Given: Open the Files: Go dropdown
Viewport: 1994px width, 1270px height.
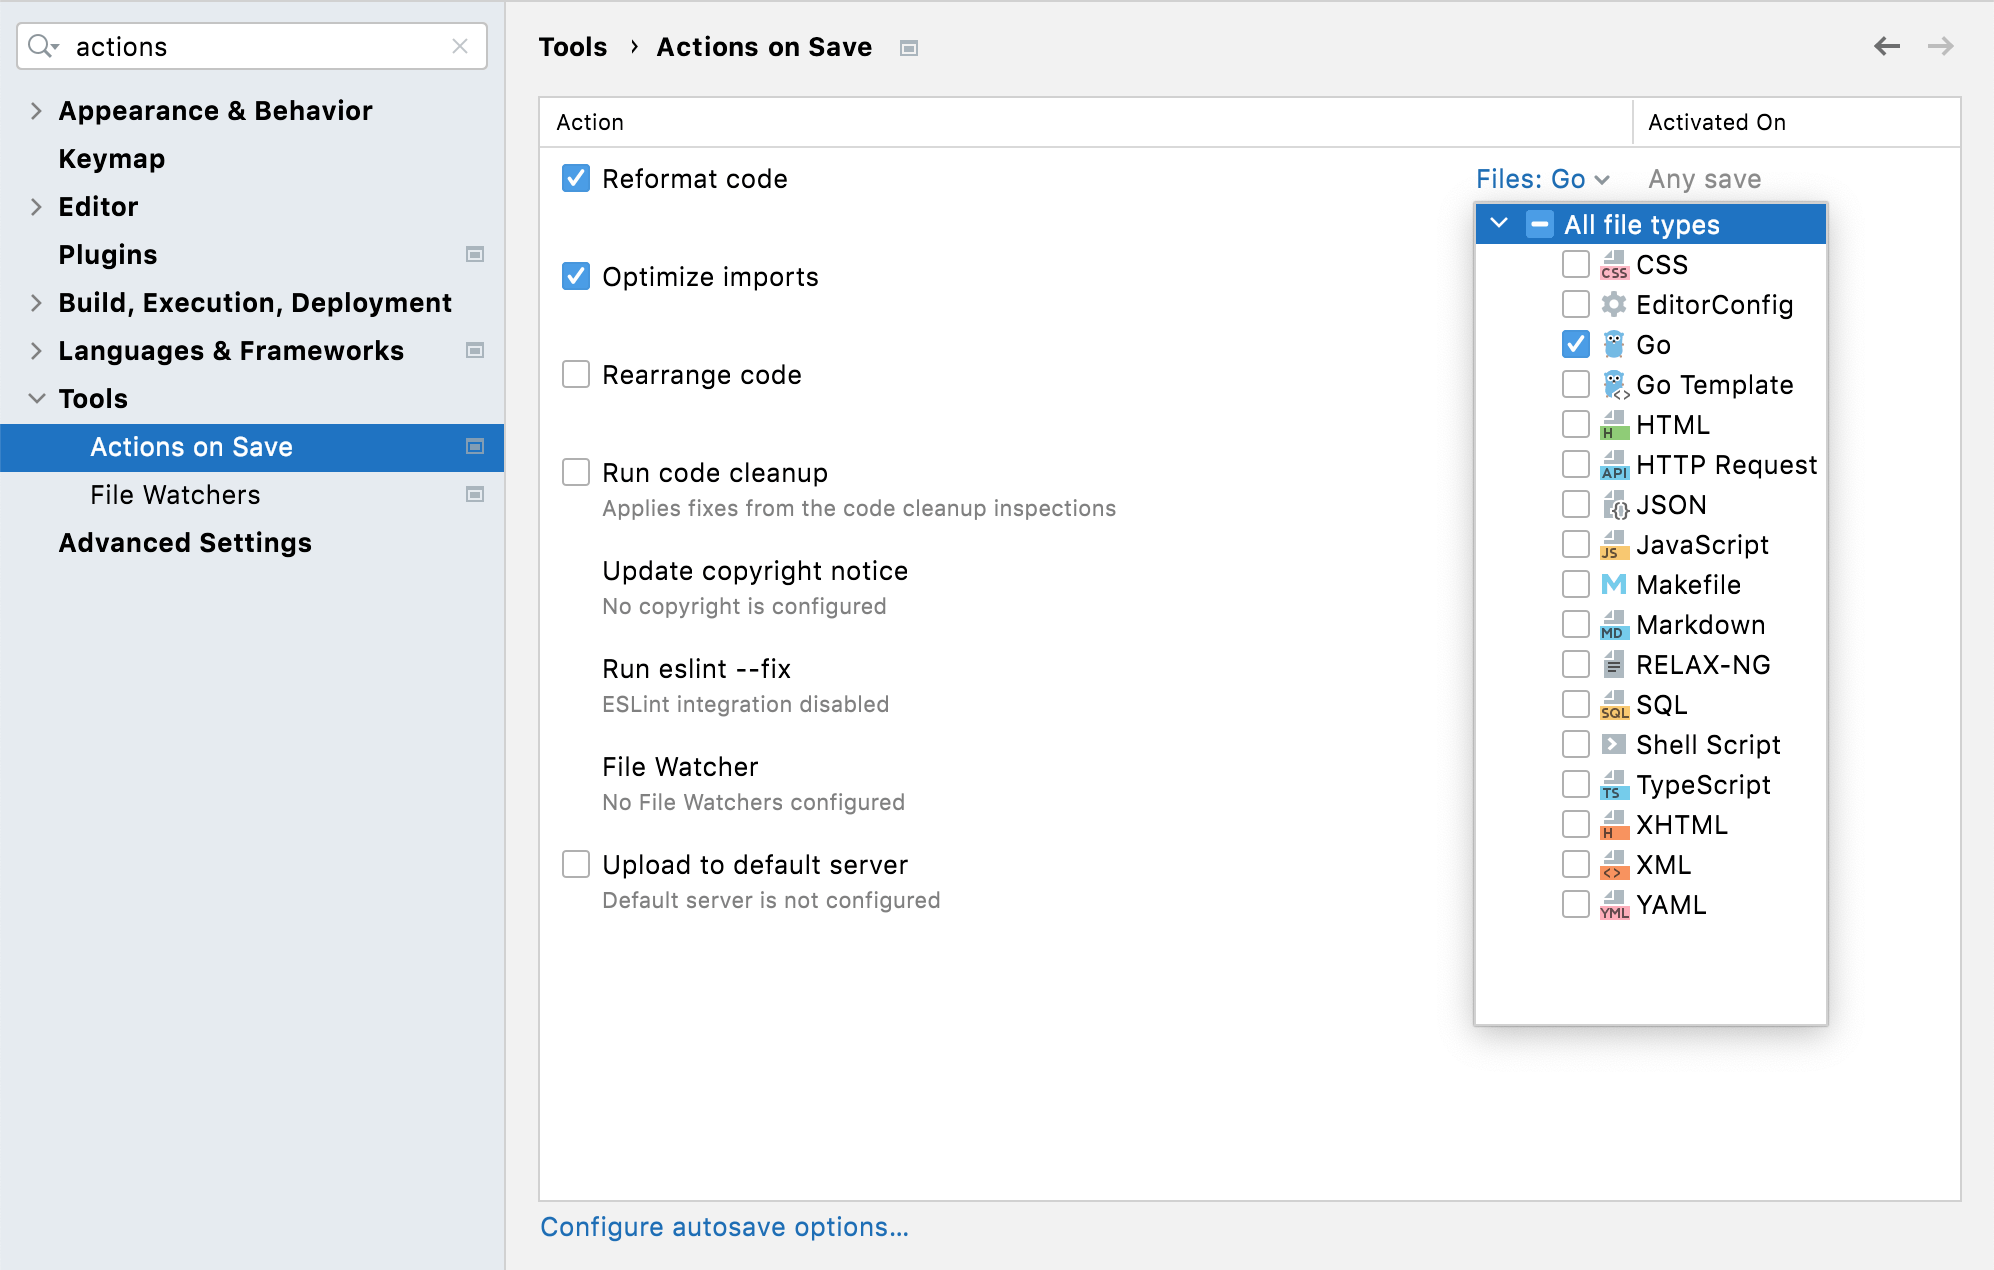Looking at the screenshot, I should [x=1542, y=179].
